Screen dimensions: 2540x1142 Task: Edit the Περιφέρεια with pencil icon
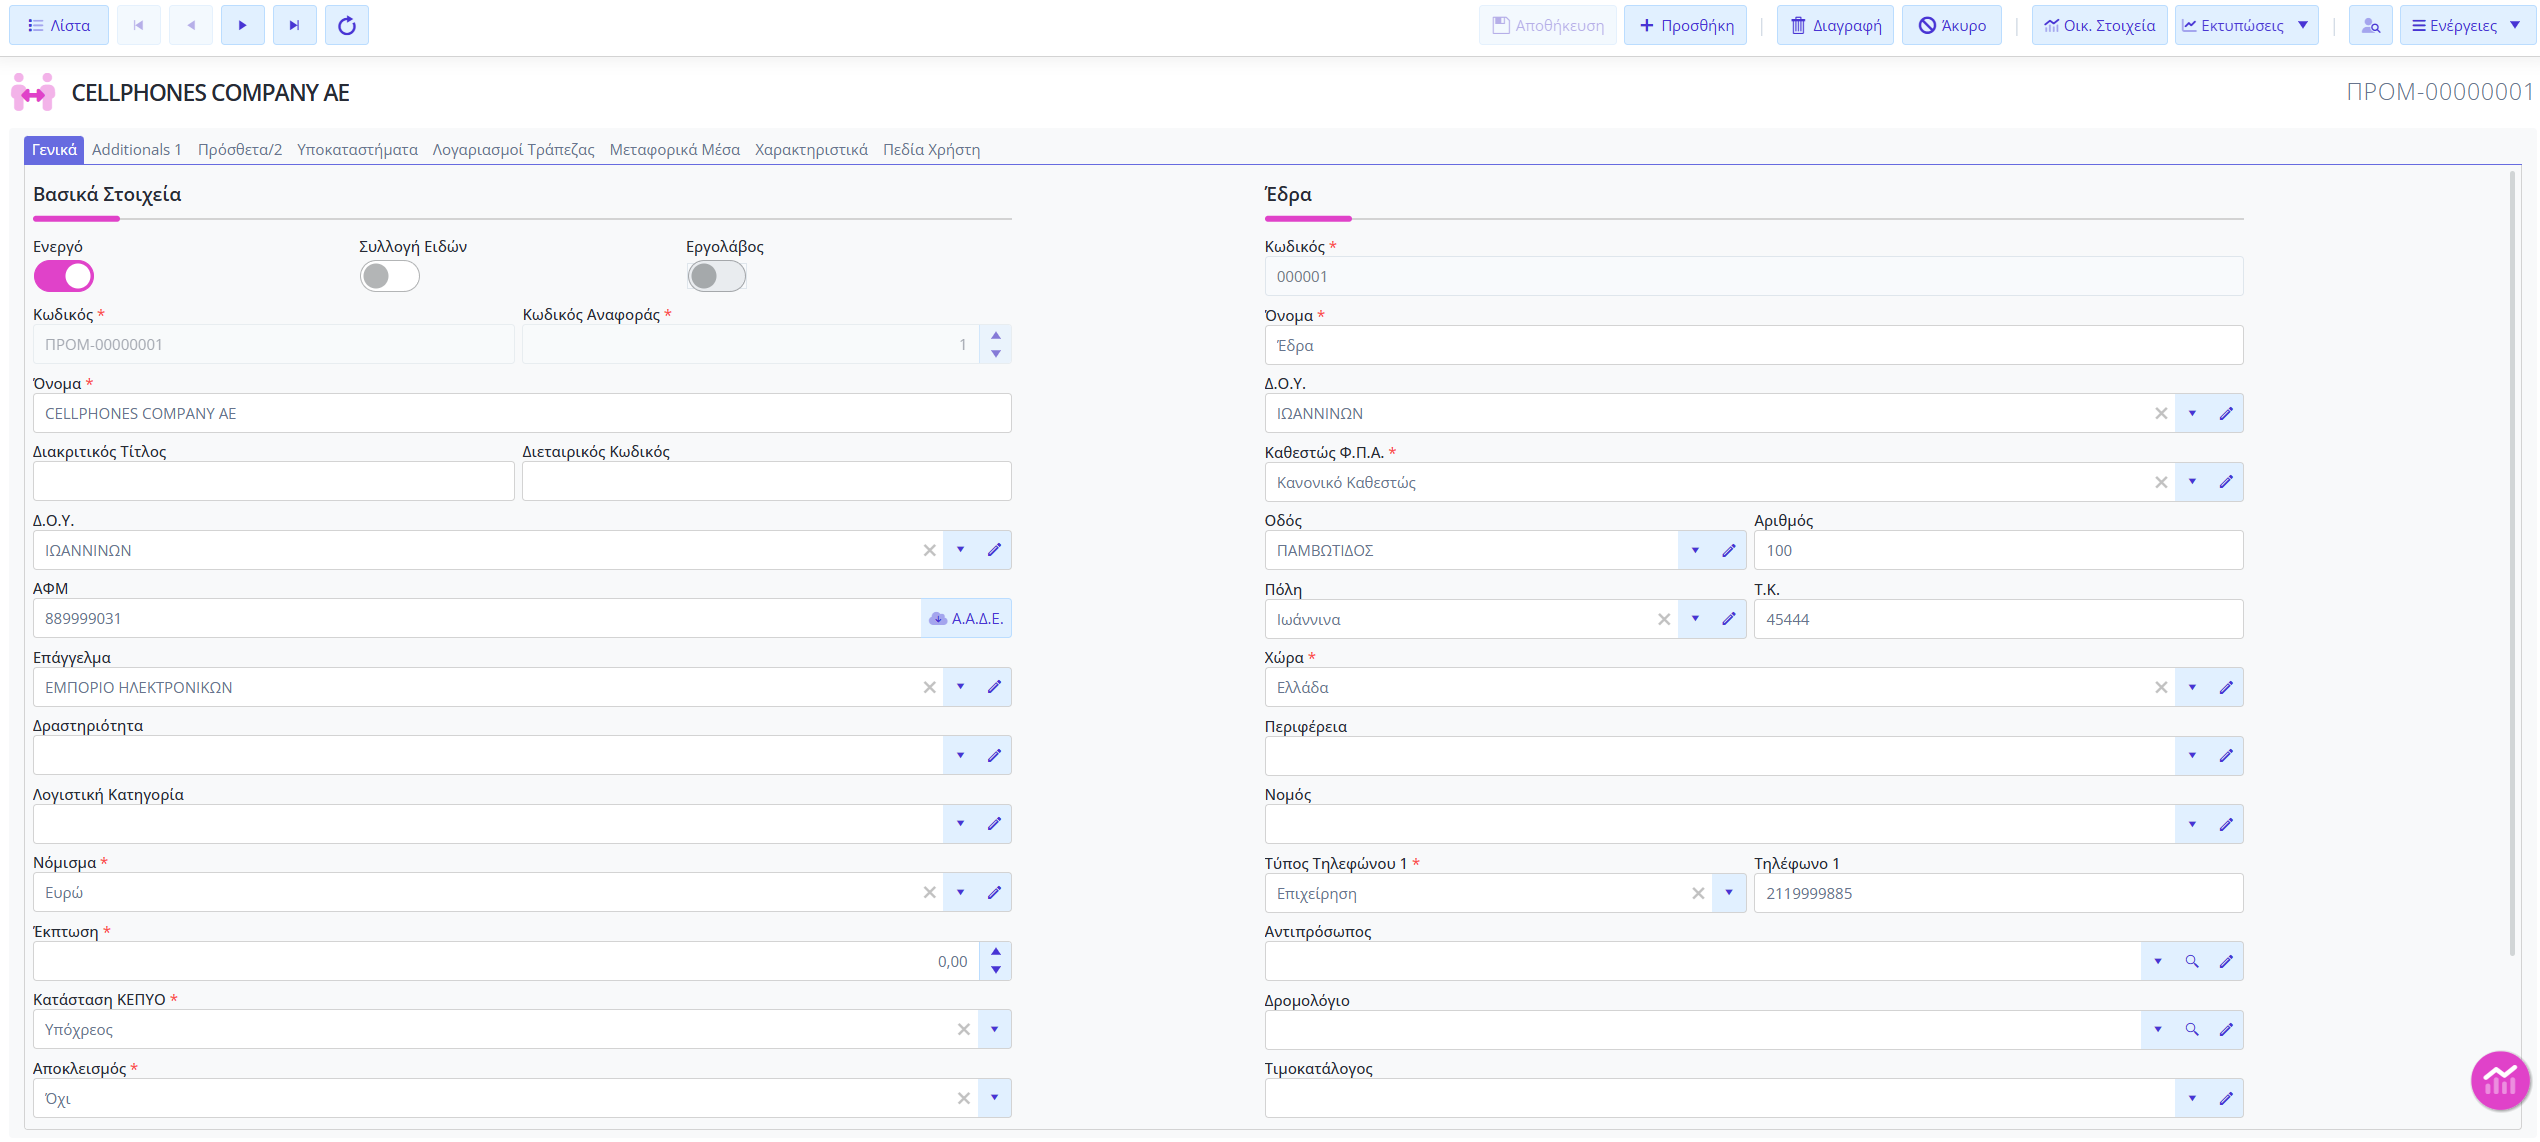pyautogui.click(x=2227, y=756)
